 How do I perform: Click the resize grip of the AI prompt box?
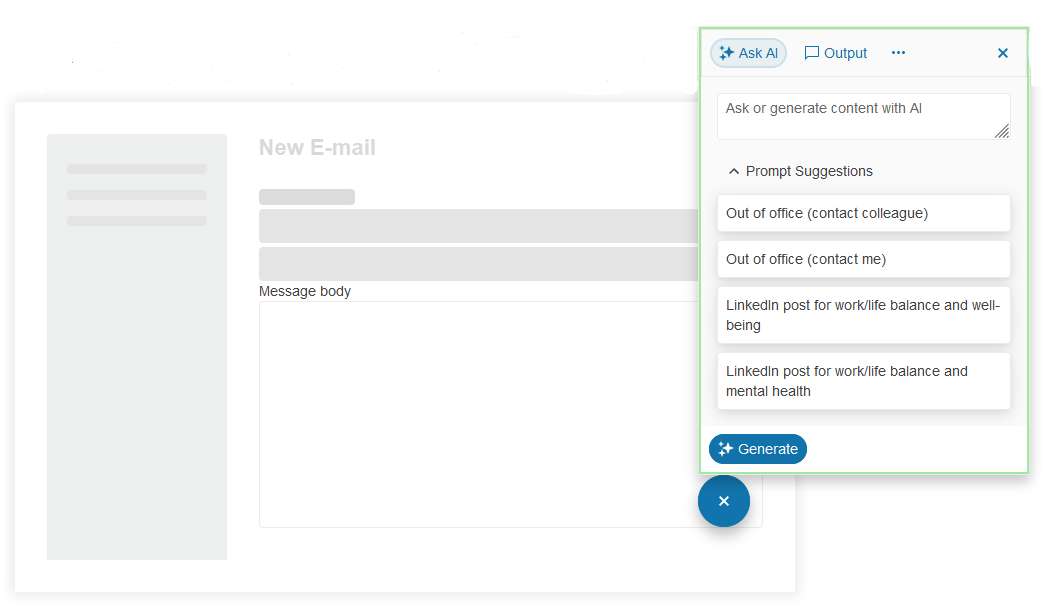click(x=1004, y=131)
